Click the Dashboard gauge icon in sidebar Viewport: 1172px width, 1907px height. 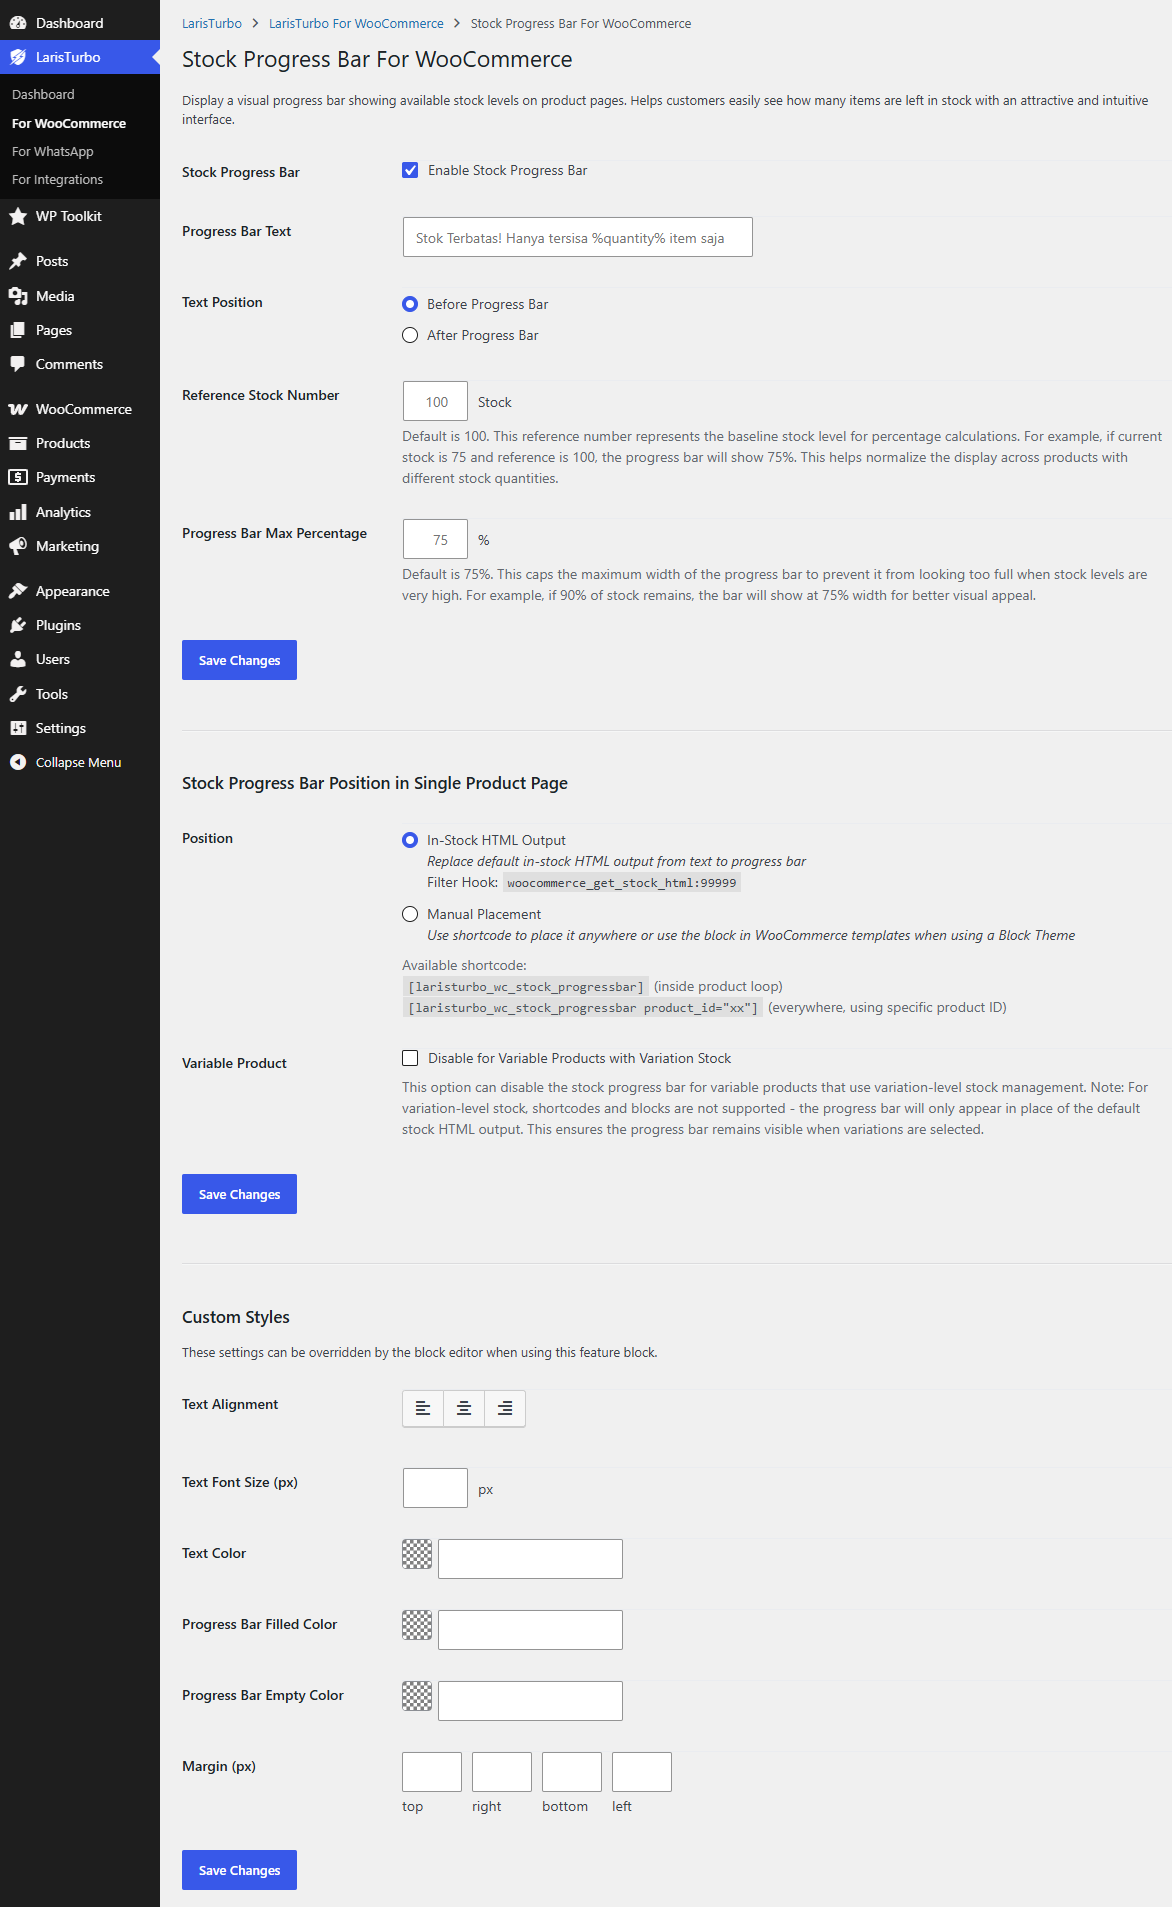pyautogui.click(x=18, y=23)
